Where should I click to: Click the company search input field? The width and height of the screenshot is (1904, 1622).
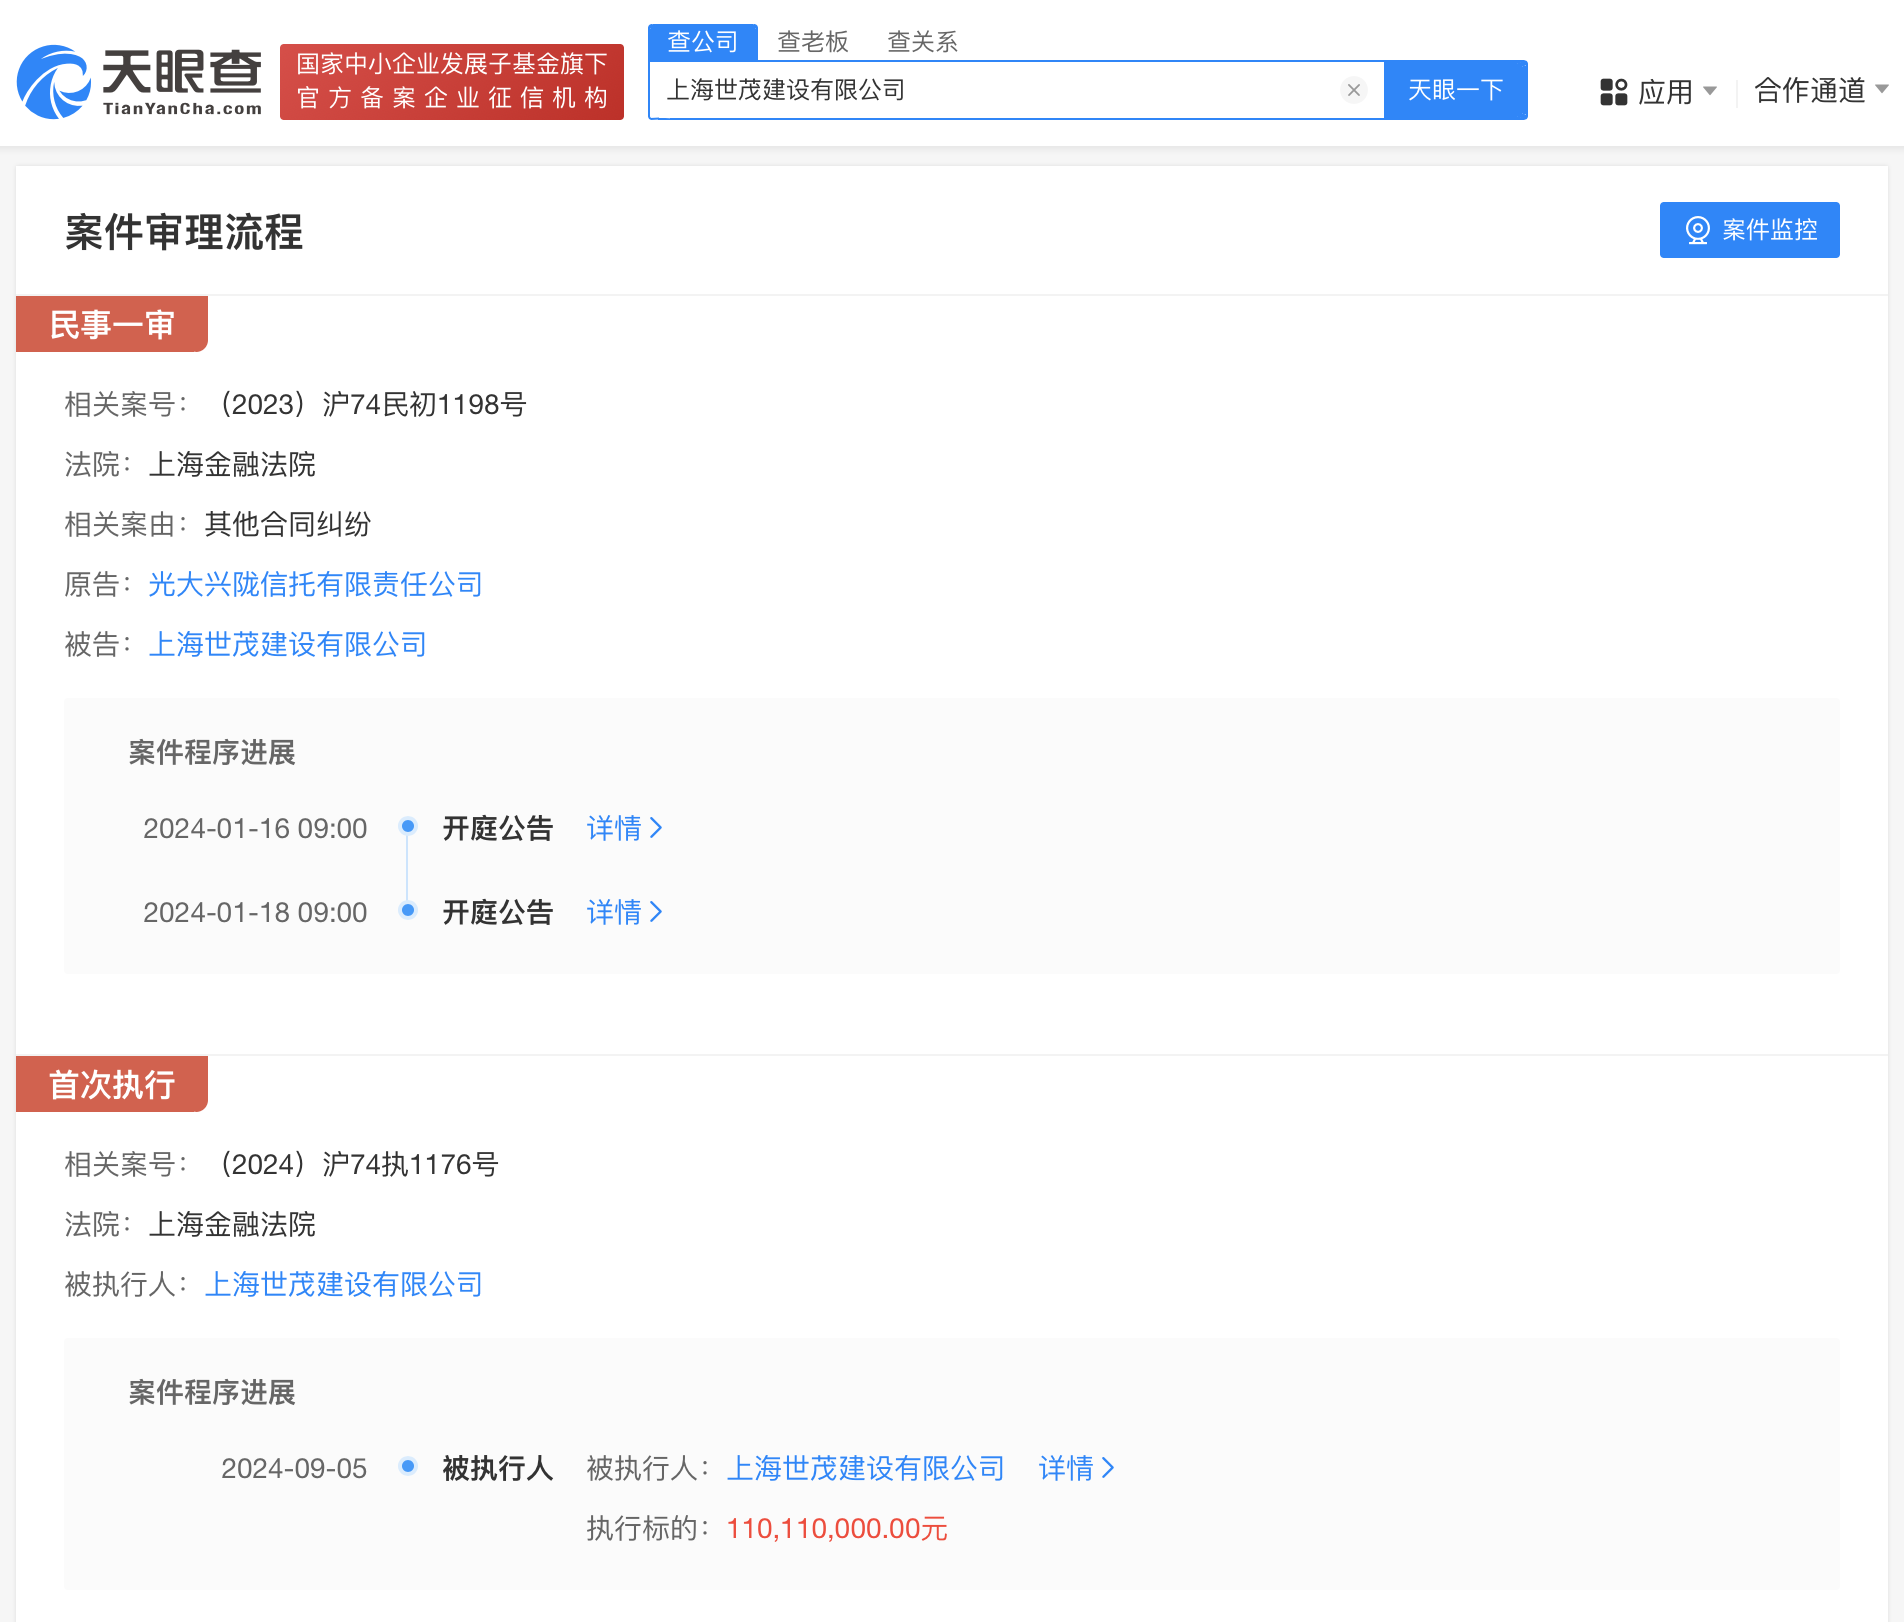(1000, 90)
